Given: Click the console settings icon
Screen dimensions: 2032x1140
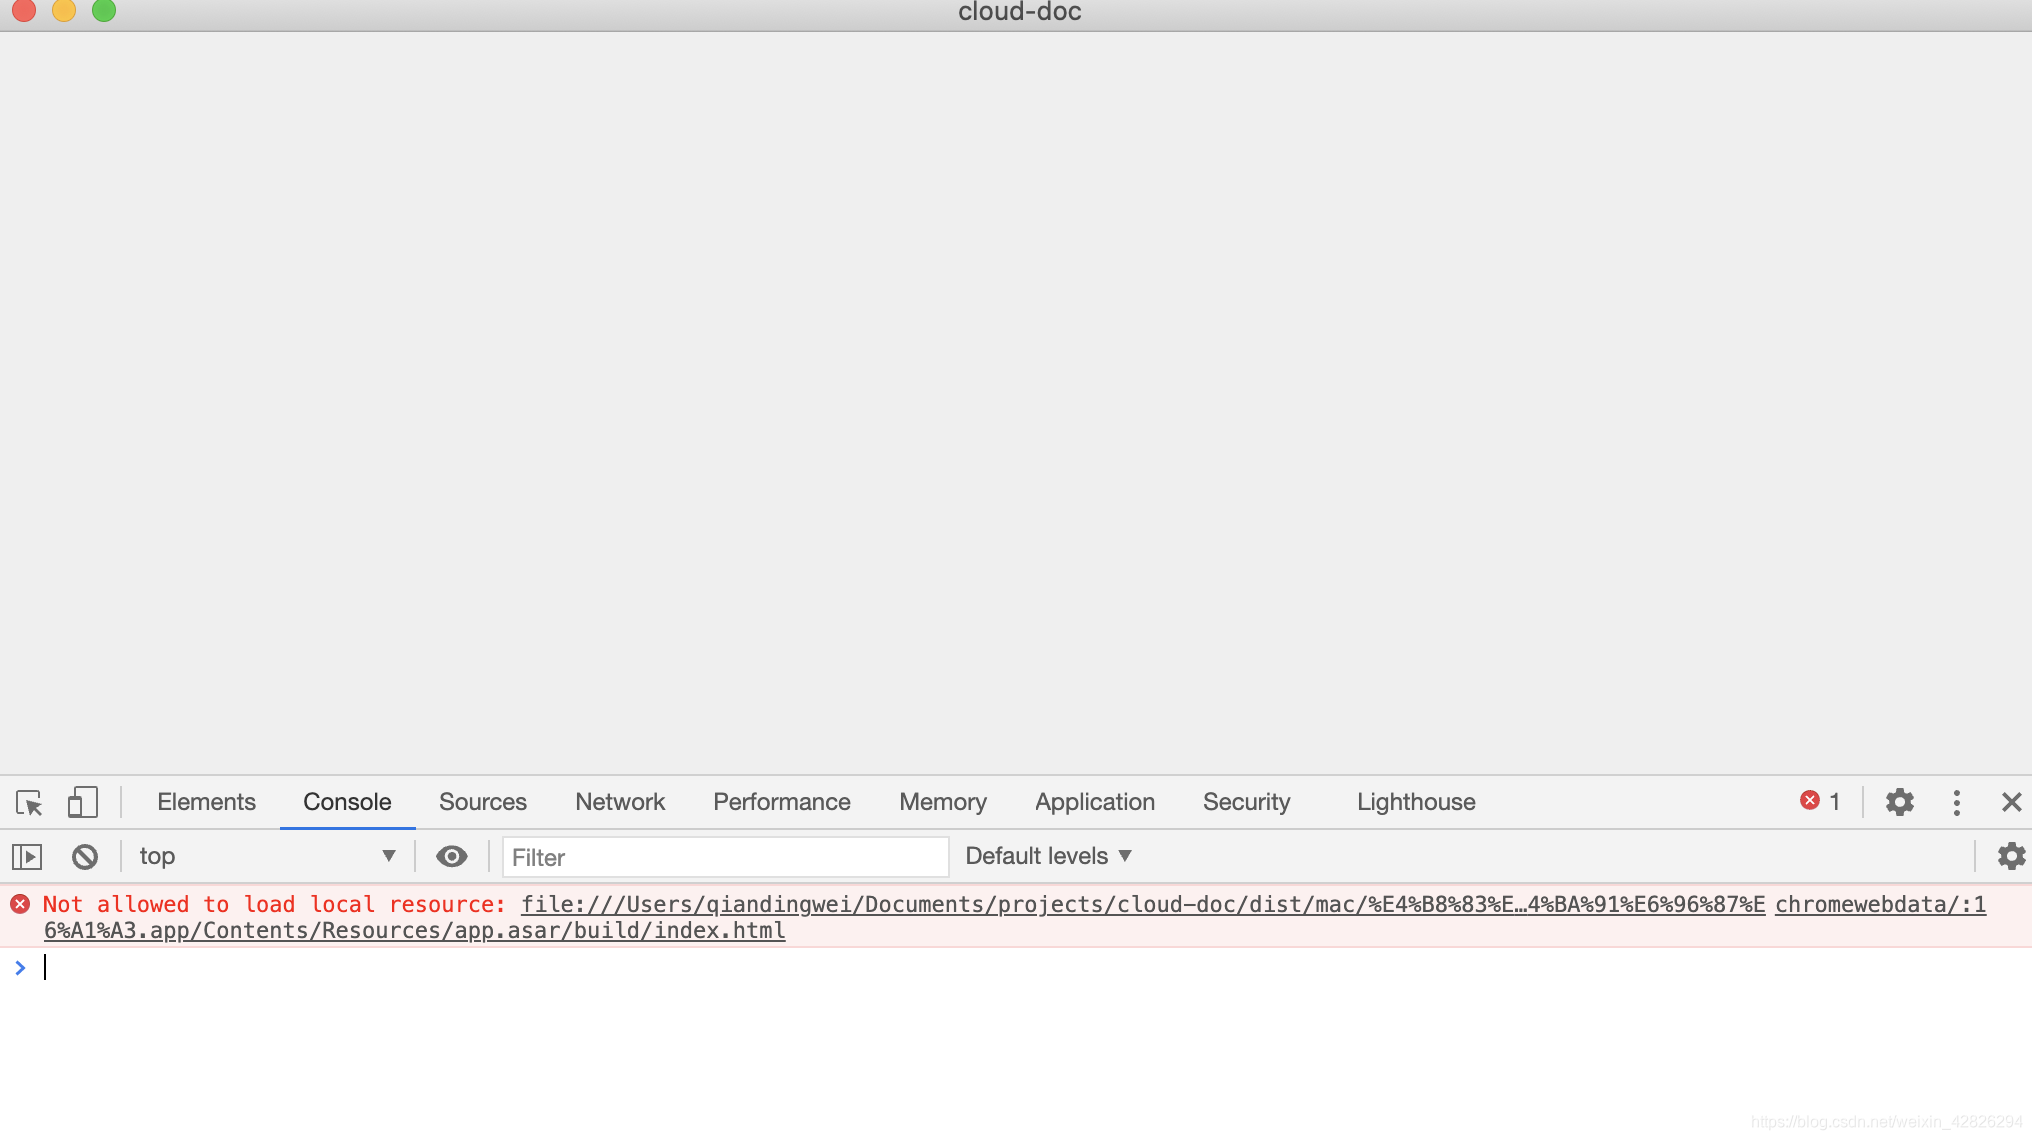Looking at the screenshot, I should click(2011, 854).
